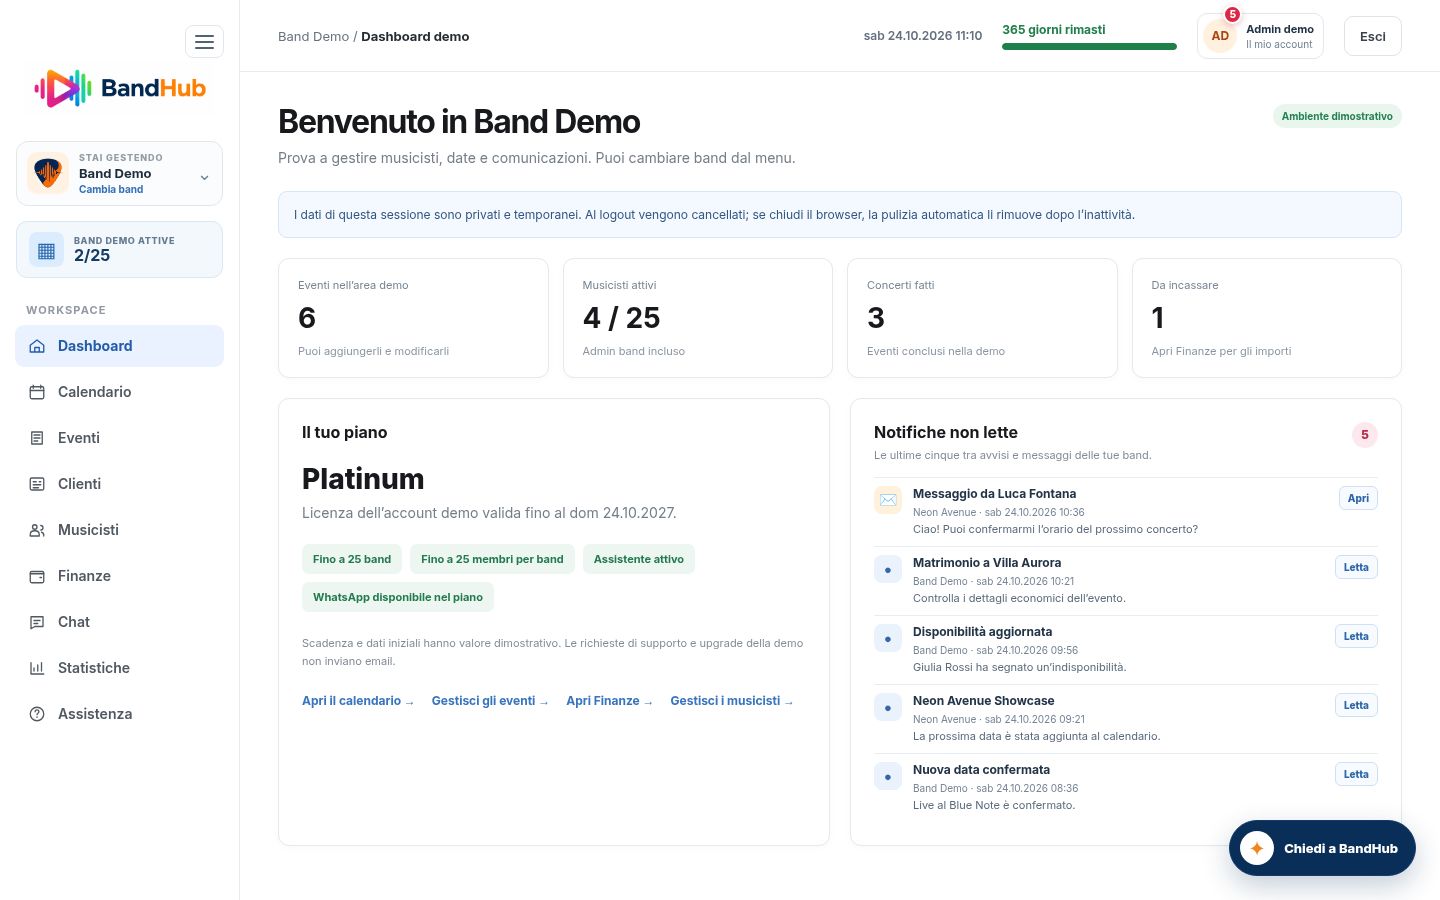Follow the Gestisci gli eventi link

click(490, 701)
